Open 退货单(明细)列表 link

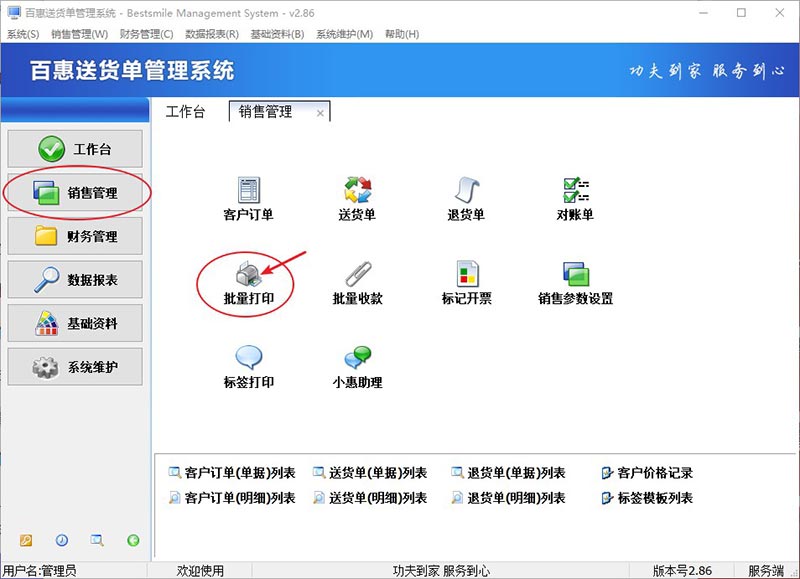click(509, 498)
